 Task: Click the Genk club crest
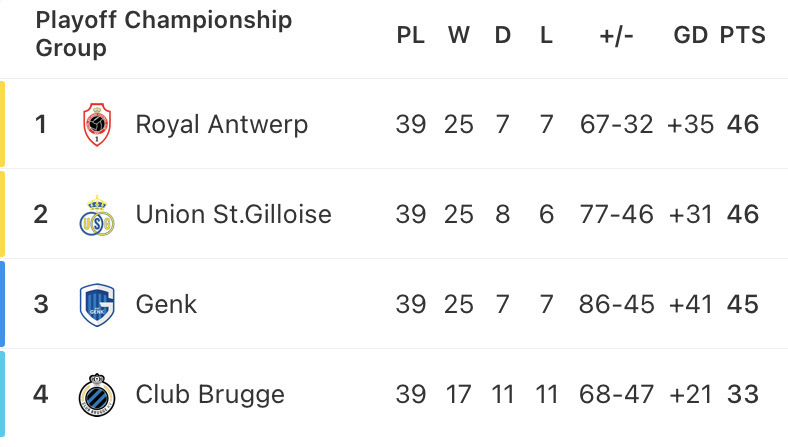(x=97, y=305)
